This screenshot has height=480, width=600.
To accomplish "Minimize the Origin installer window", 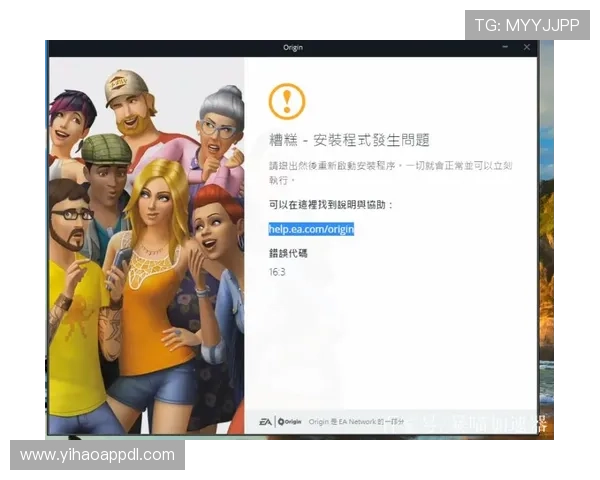I will (x=507, y=47).
